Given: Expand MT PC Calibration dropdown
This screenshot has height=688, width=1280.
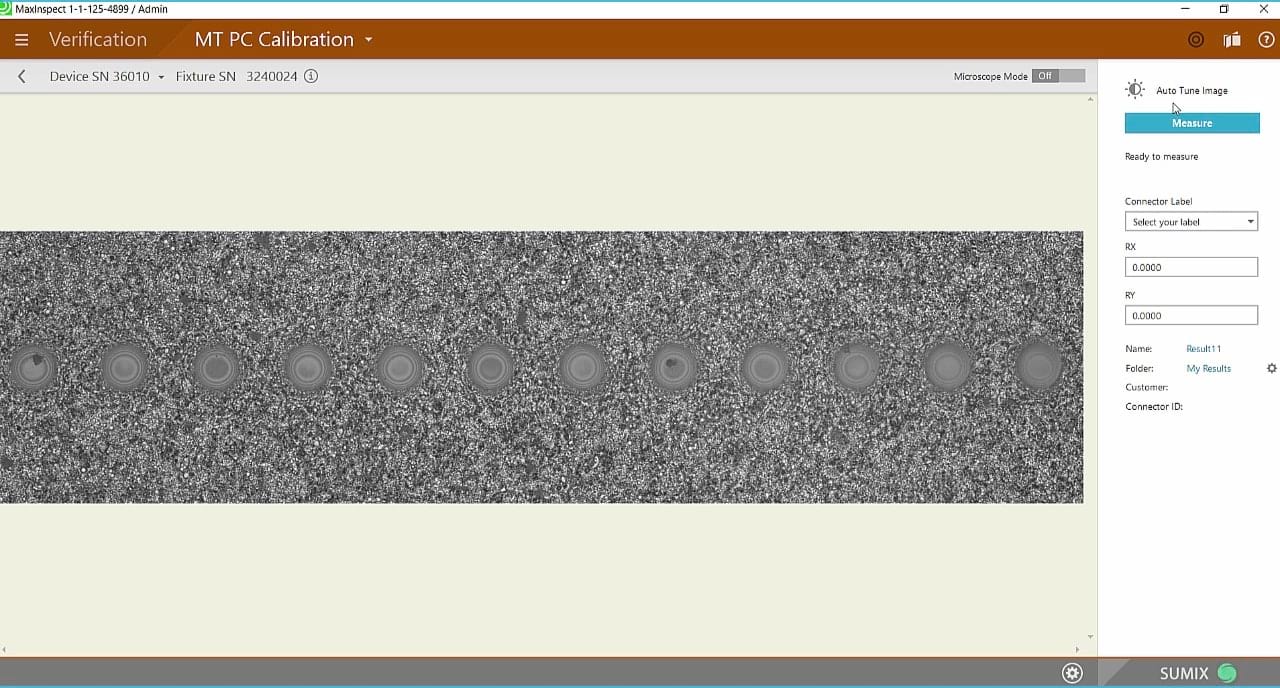Looking at the screenshot, I should pos(368,40).
